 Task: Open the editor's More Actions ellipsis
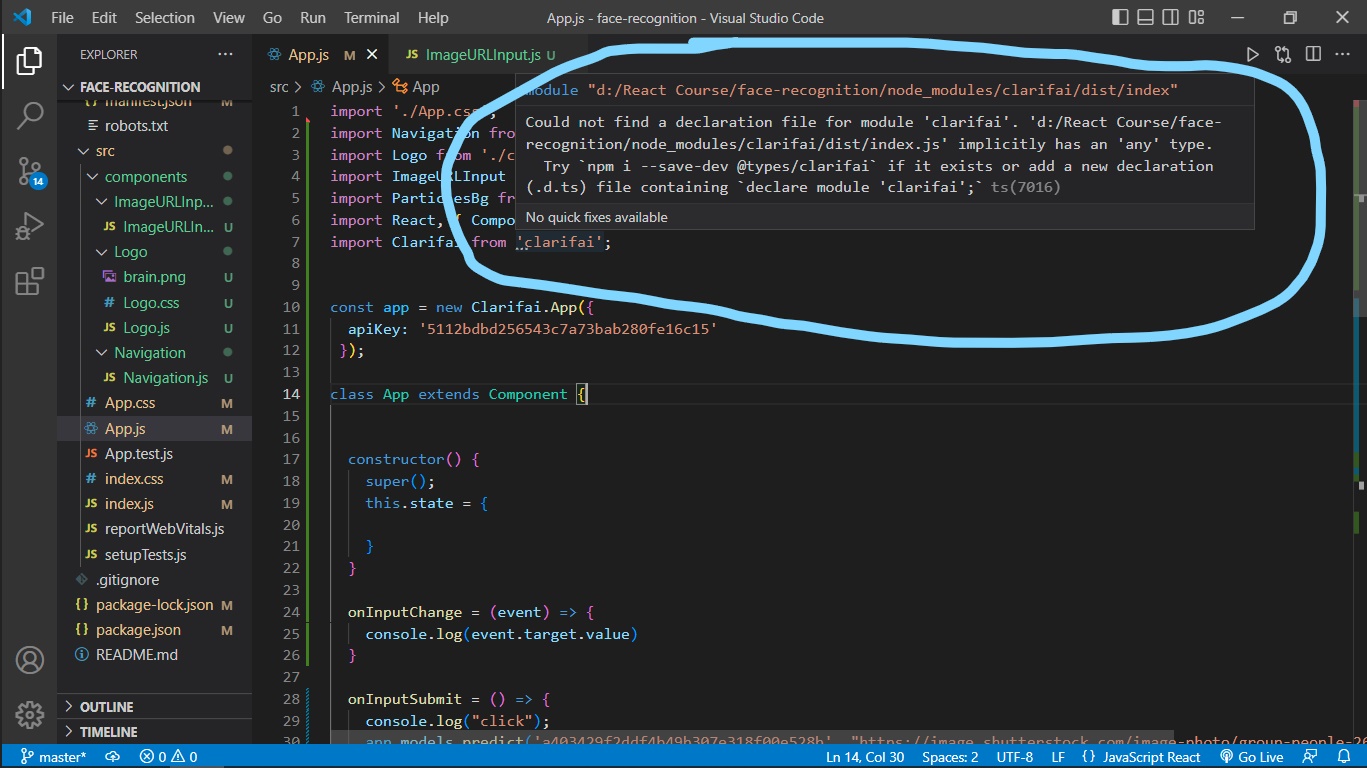click(x=1343, y=55)
